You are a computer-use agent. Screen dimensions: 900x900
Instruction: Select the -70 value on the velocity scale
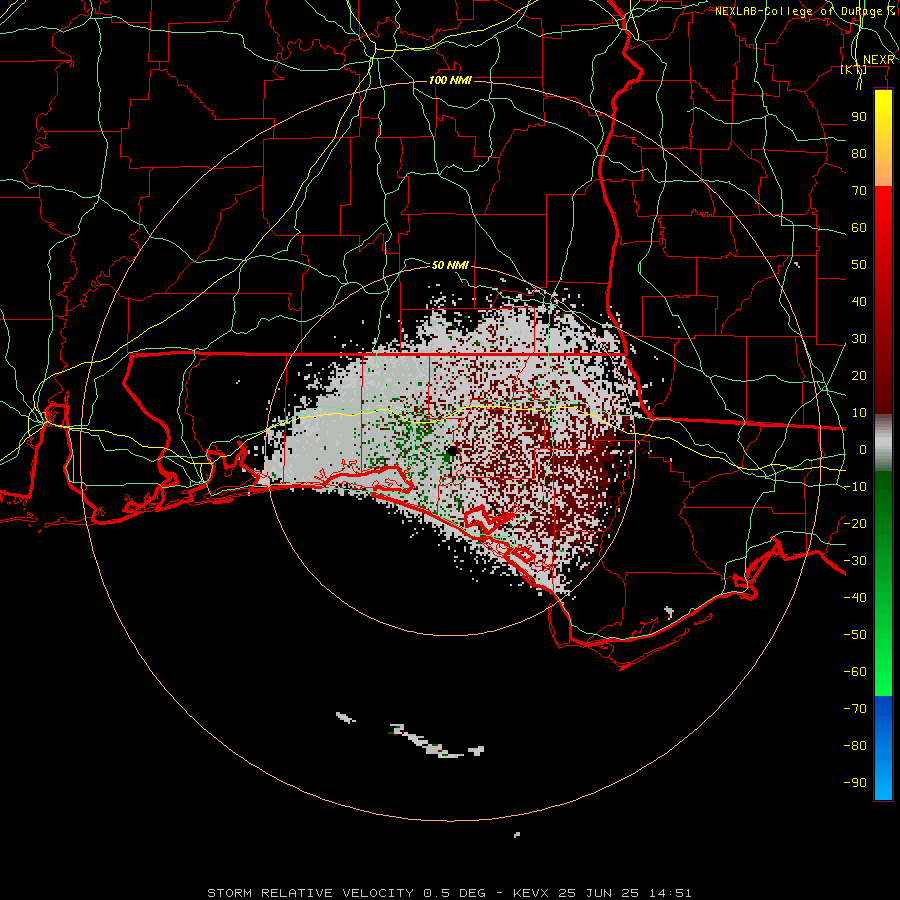click(855, 709)
